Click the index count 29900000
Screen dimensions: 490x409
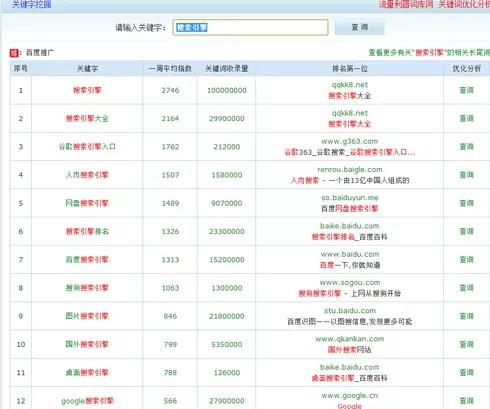[227, 119]
